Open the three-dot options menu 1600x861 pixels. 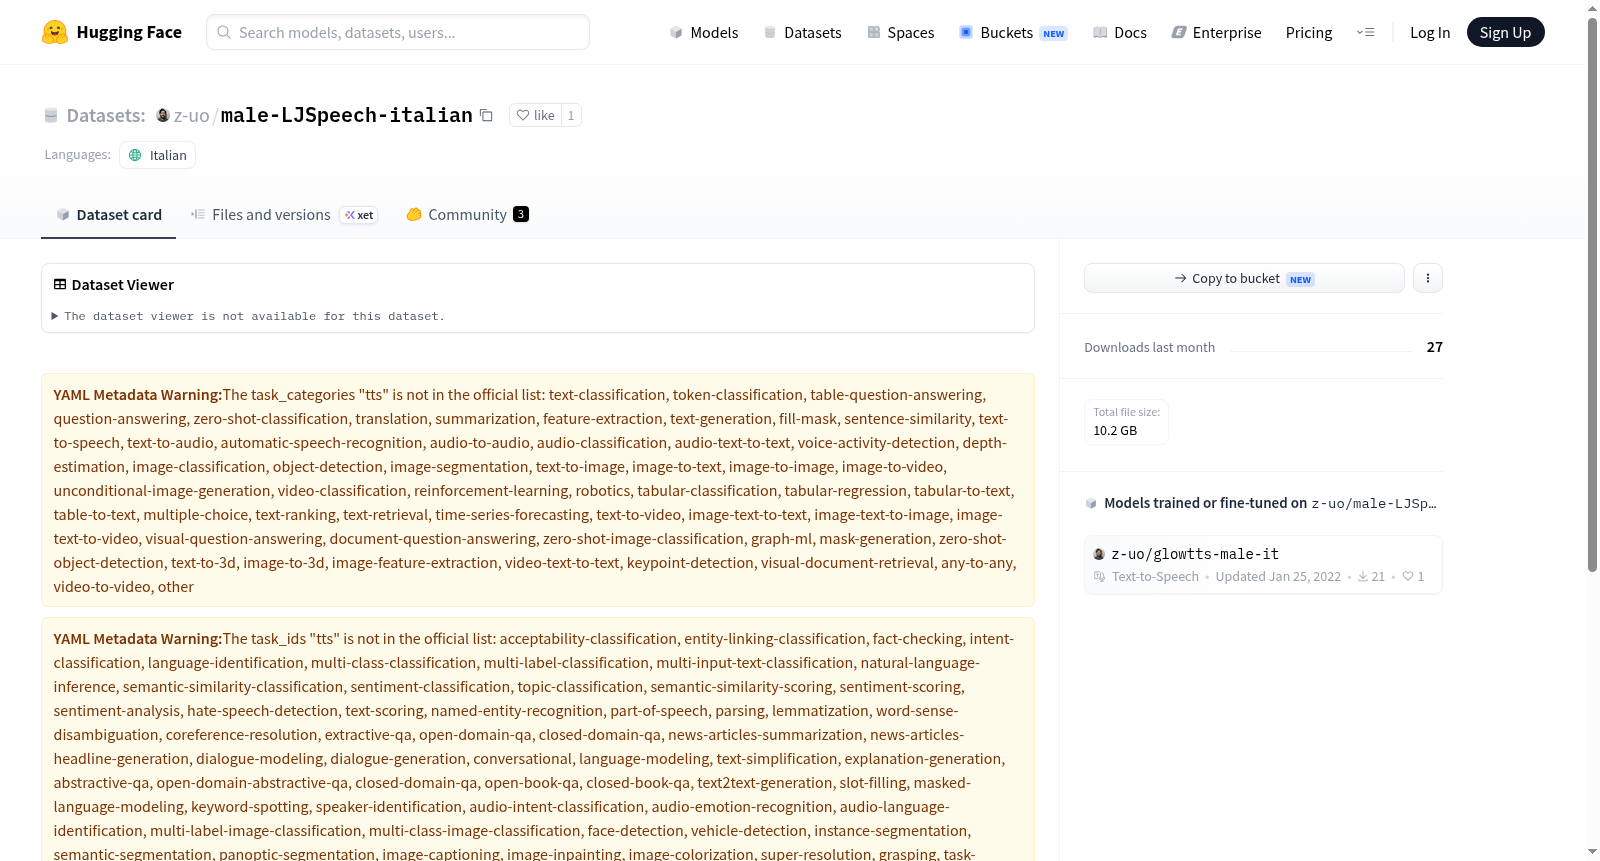1428,278
